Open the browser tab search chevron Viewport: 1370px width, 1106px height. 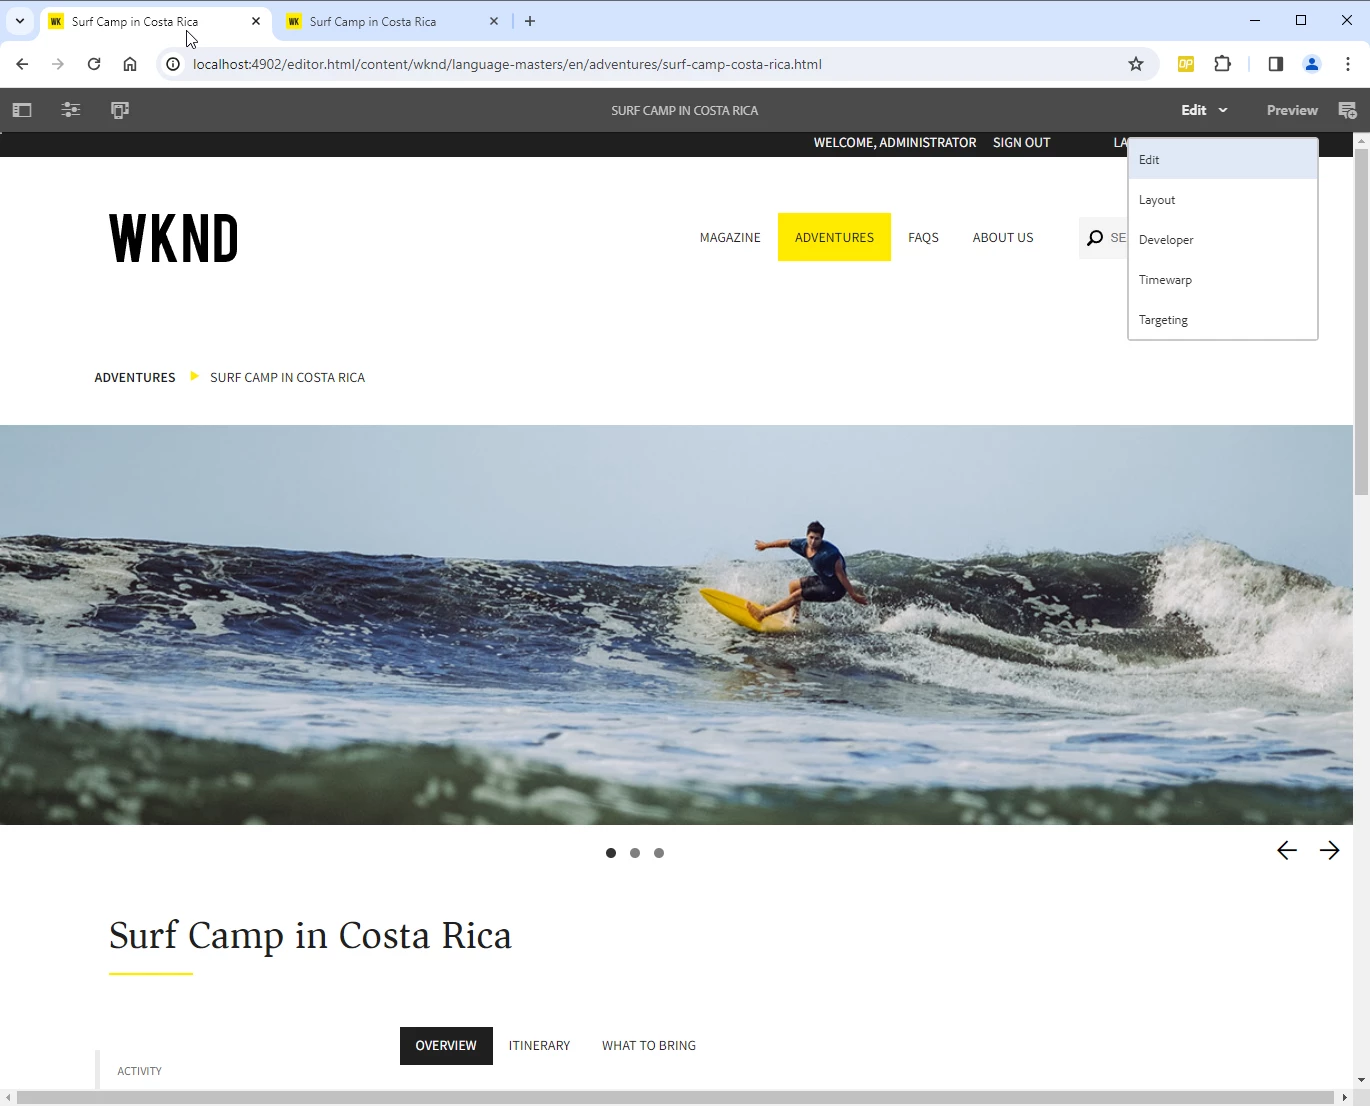[20, 21]
